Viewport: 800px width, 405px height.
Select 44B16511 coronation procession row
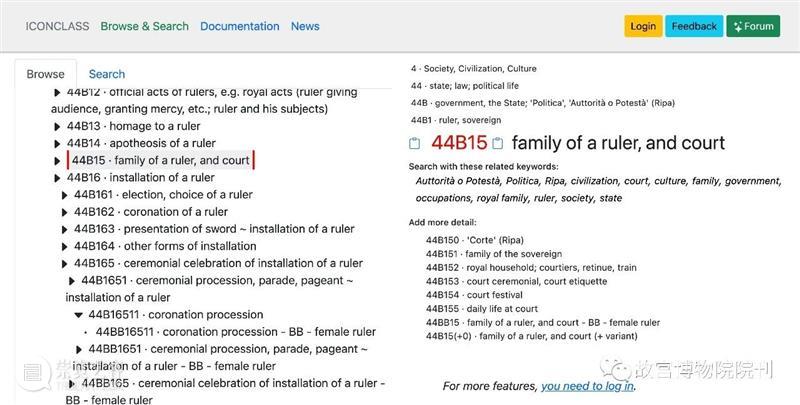click(x=176, y=314)
